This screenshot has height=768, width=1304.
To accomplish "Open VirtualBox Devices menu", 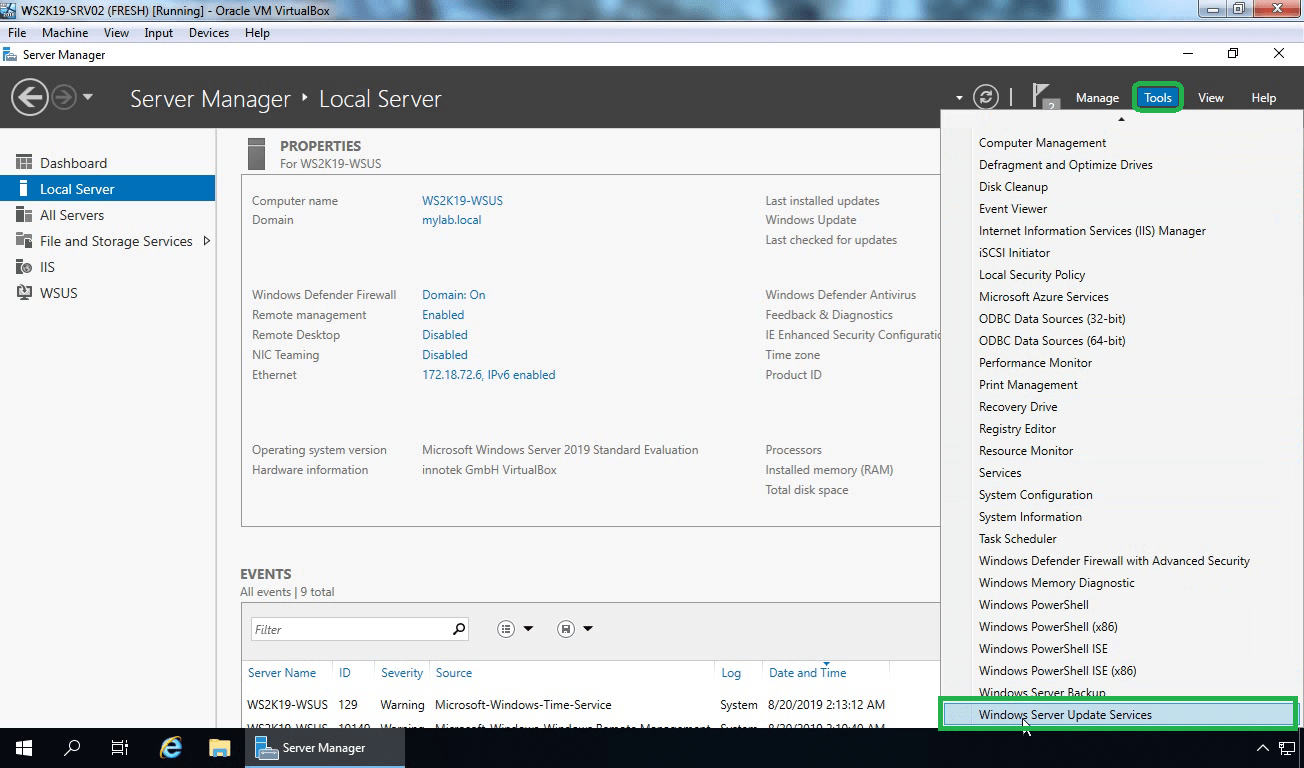I will tap(208, 33).
